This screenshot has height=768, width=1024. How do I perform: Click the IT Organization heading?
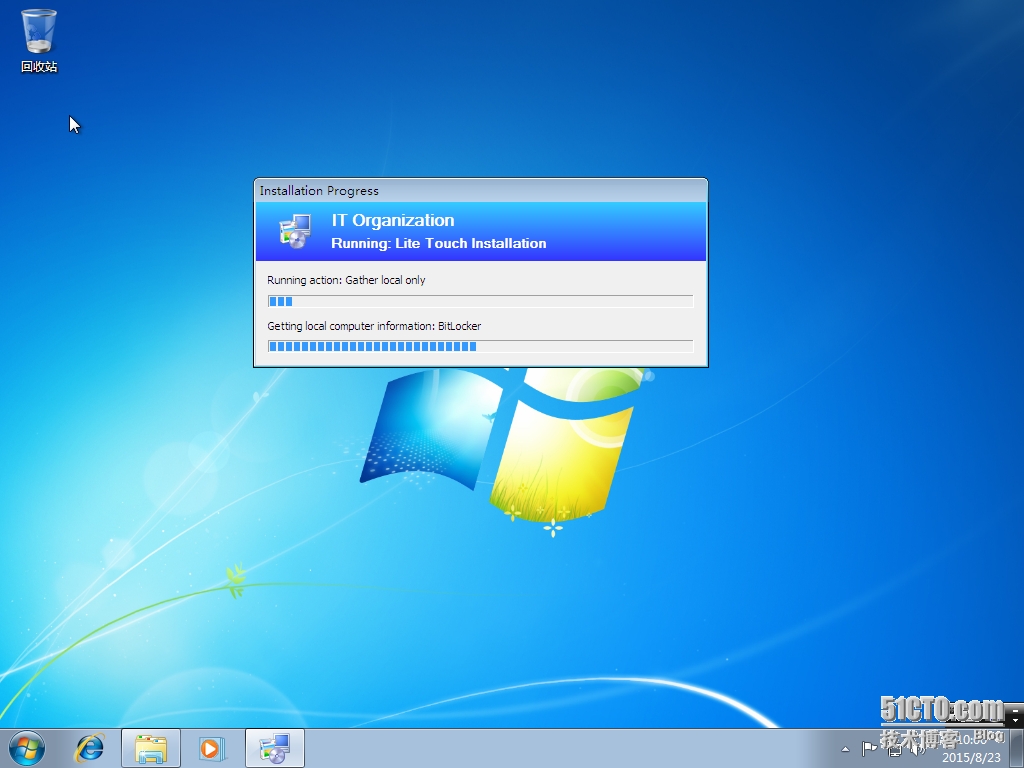[392, 221]
